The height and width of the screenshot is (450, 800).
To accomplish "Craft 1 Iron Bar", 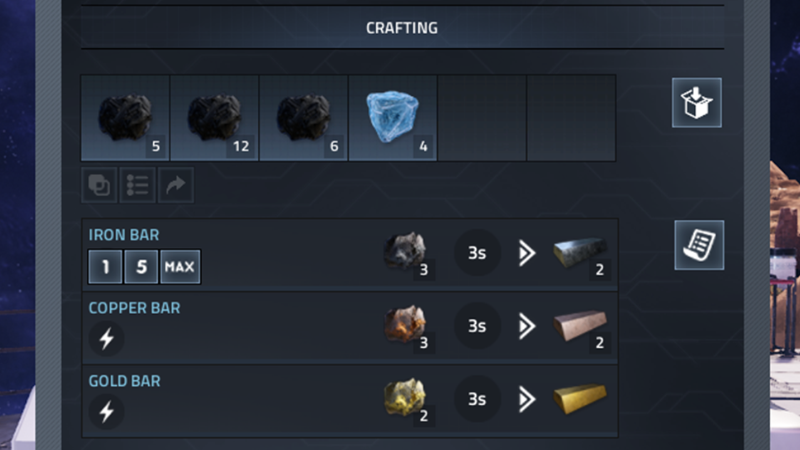I will click(105, 266).
